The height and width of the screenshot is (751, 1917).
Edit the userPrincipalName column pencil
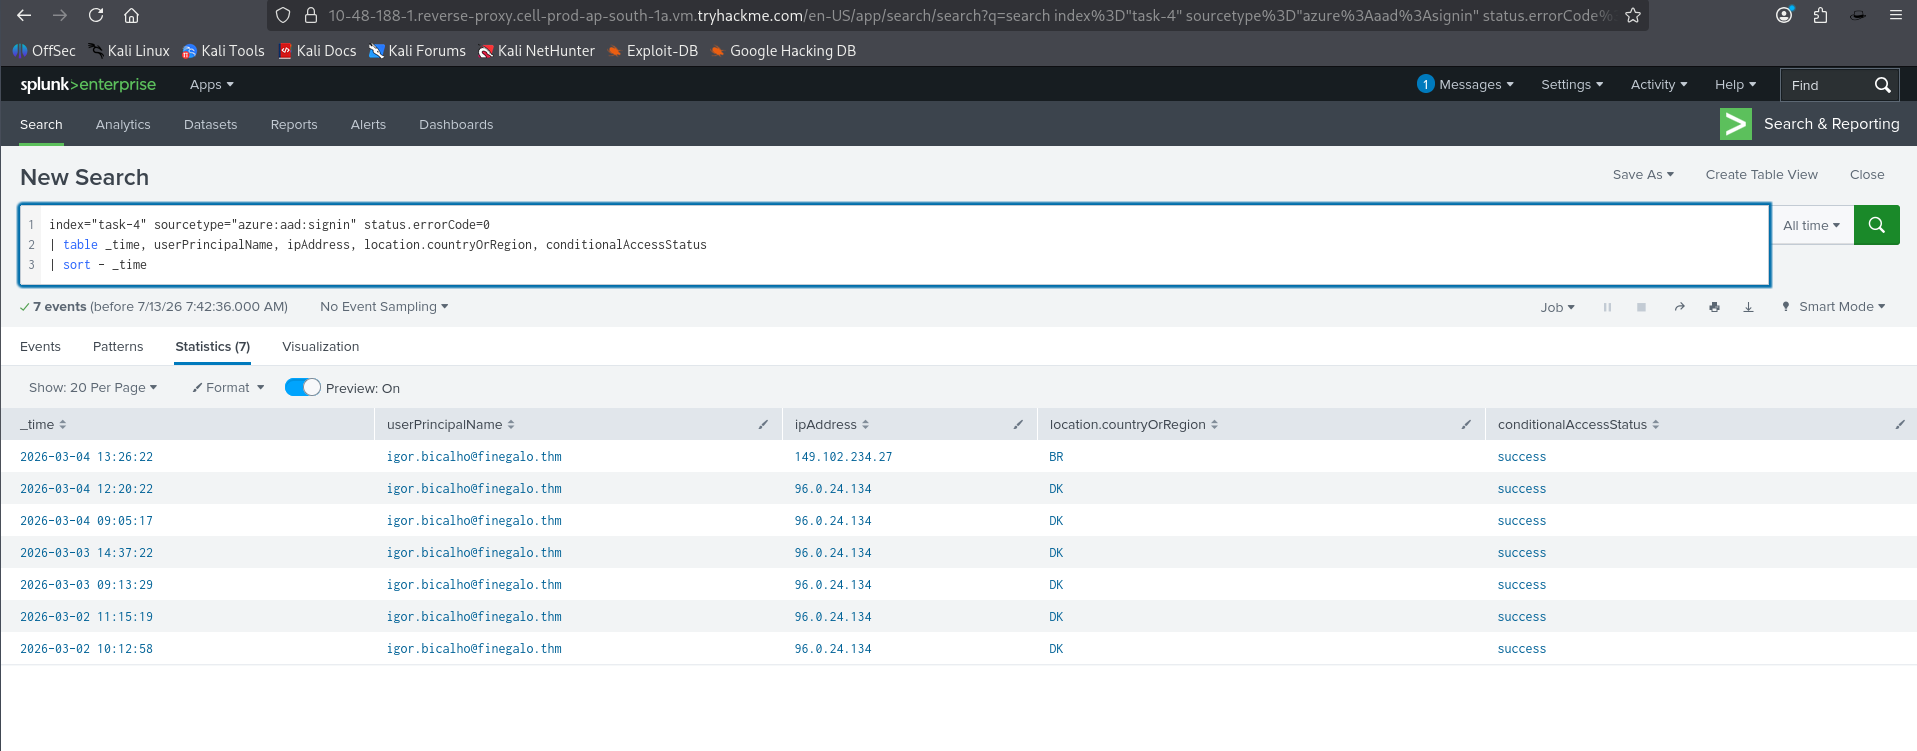[763, 425]
